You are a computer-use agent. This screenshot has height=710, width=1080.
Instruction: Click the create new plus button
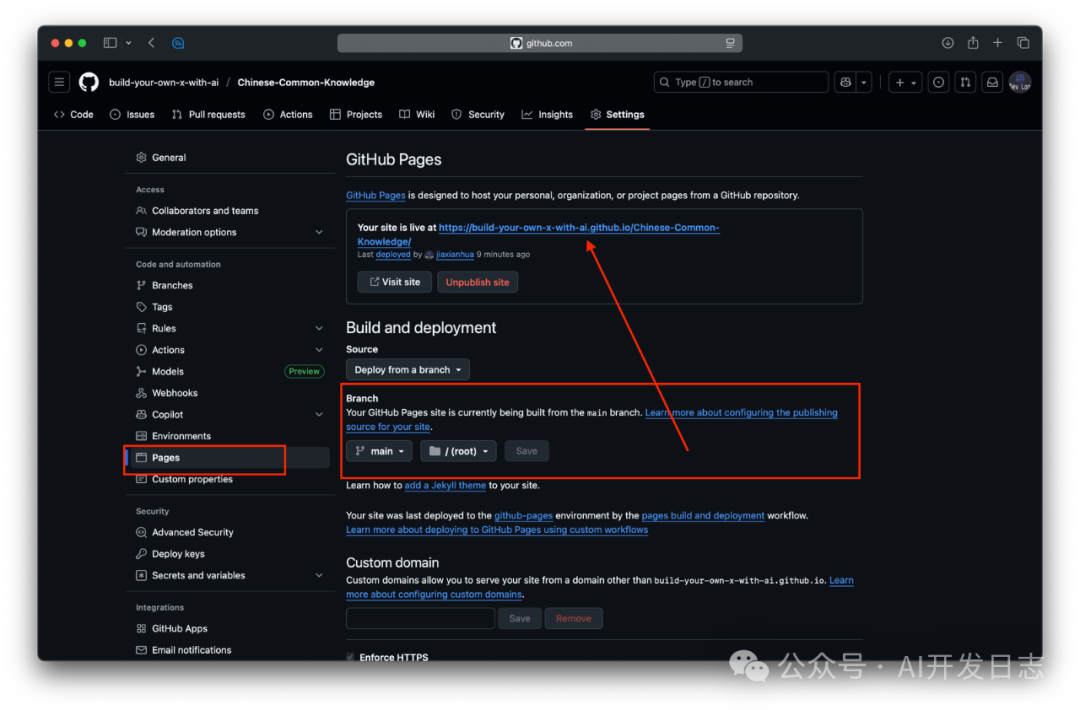tap(905, 83)
